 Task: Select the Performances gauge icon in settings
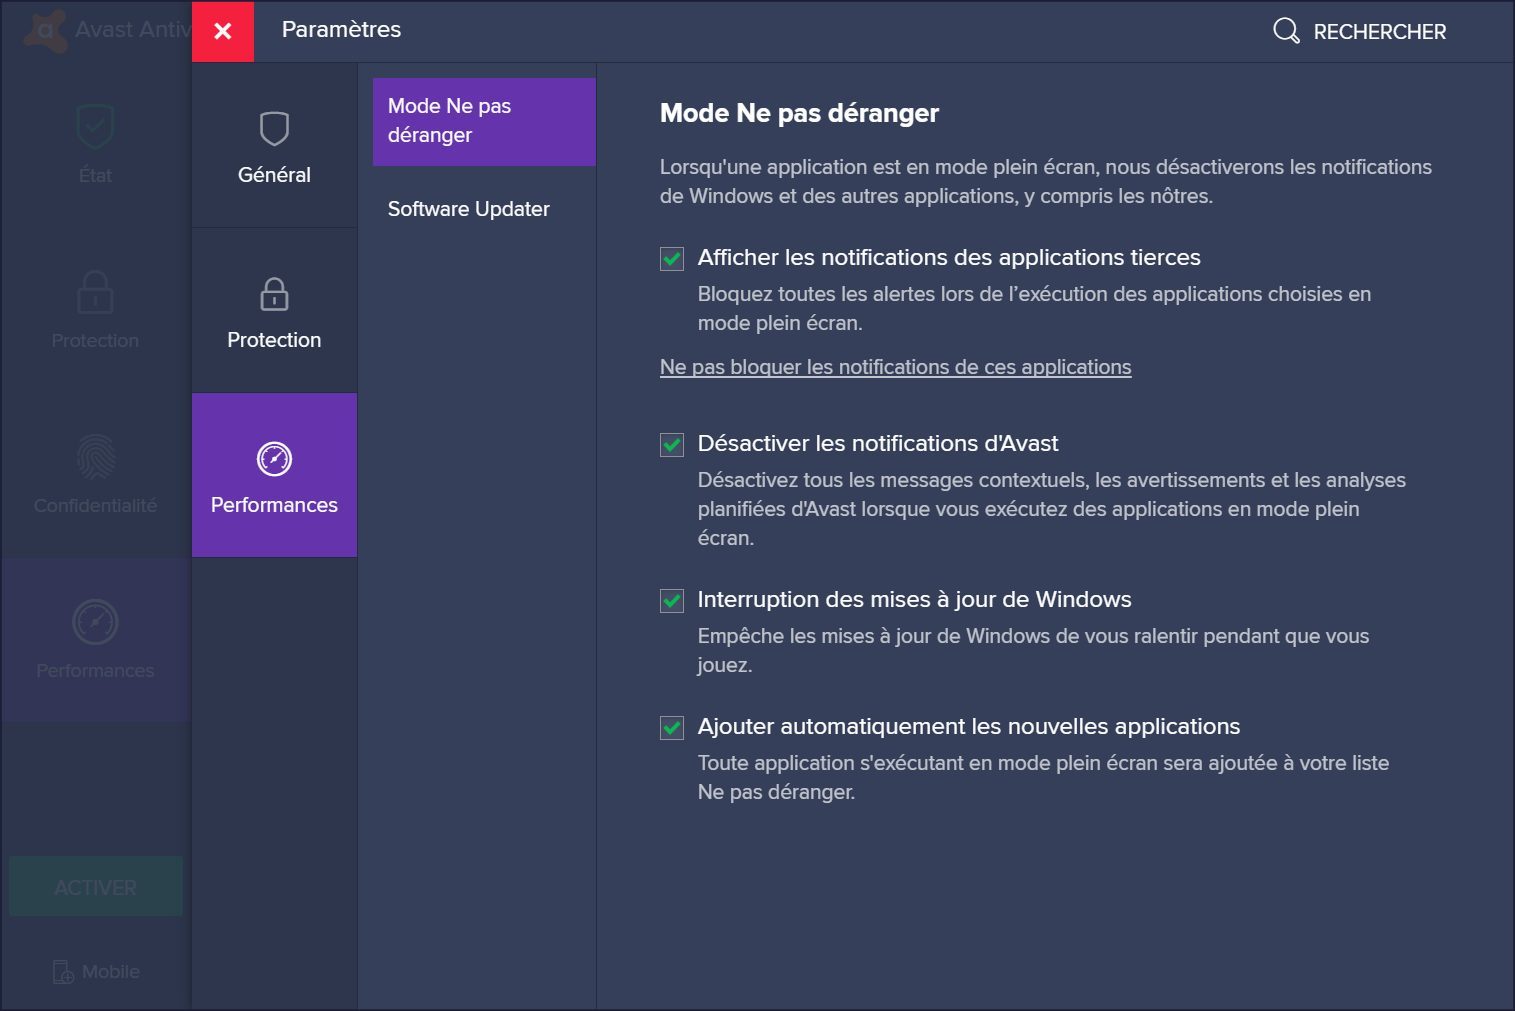click(274, 459)
